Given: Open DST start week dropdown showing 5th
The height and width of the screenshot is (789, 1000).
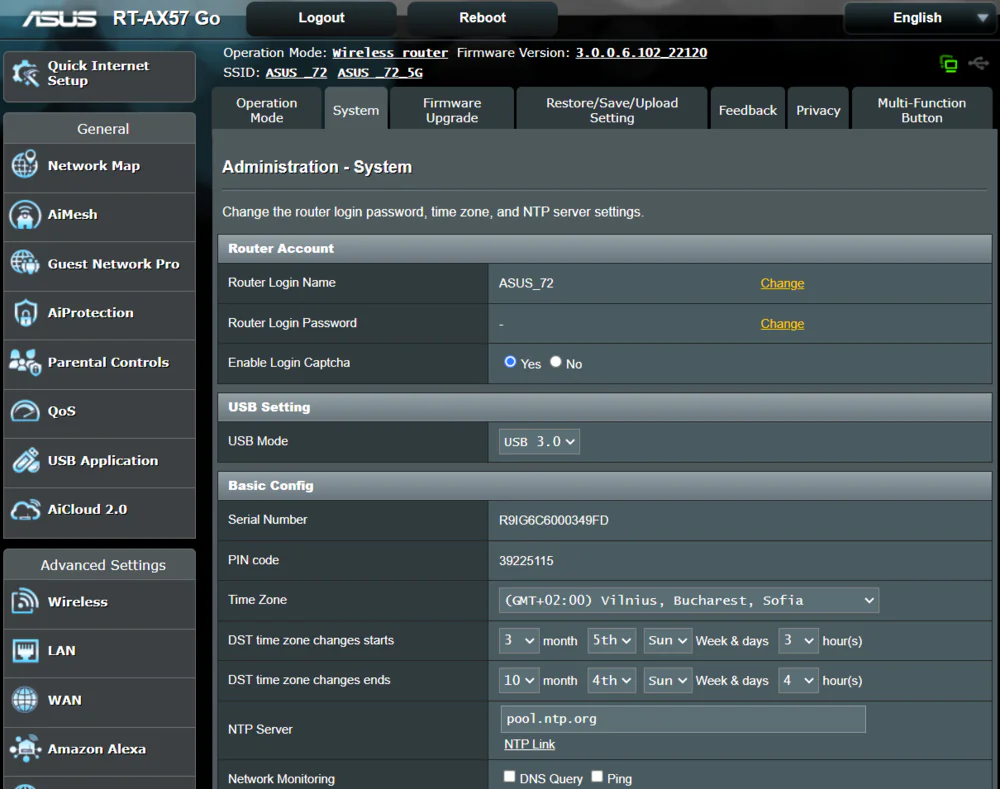Looking at the screenshot, I should 612,640.
